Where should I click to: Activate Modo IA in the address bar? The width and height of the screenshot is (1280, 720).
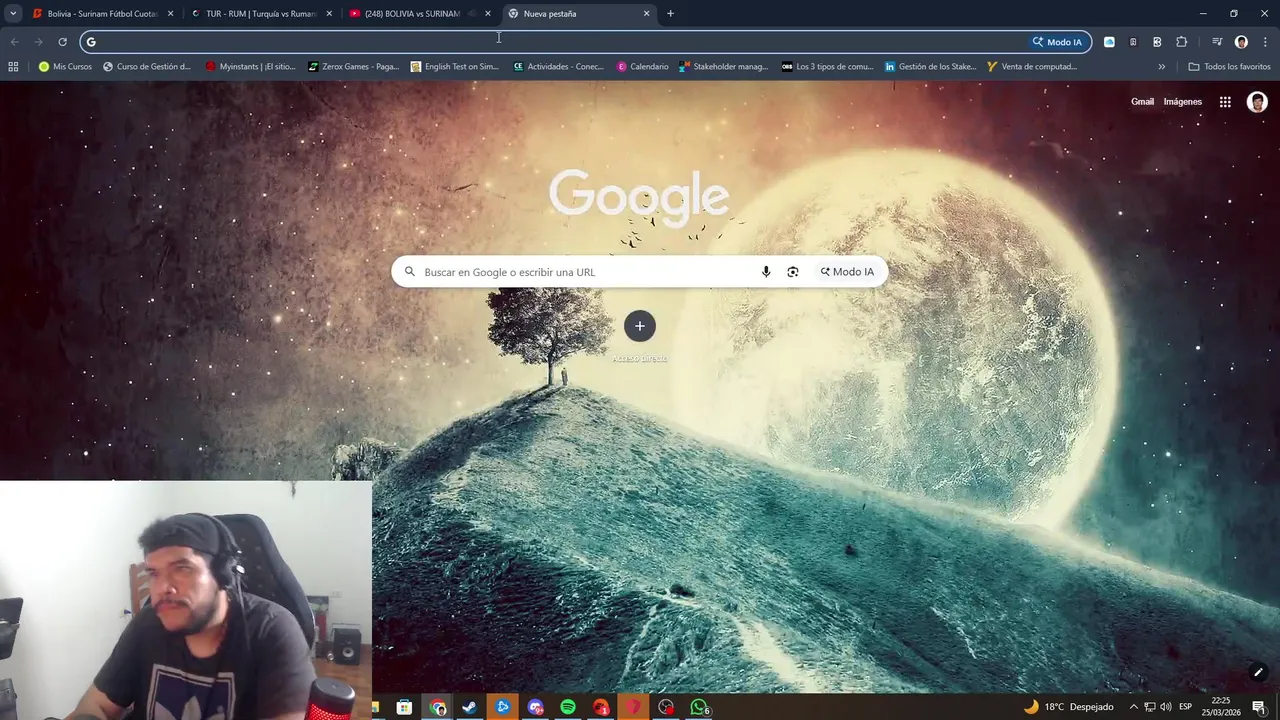click(1058, 42)
